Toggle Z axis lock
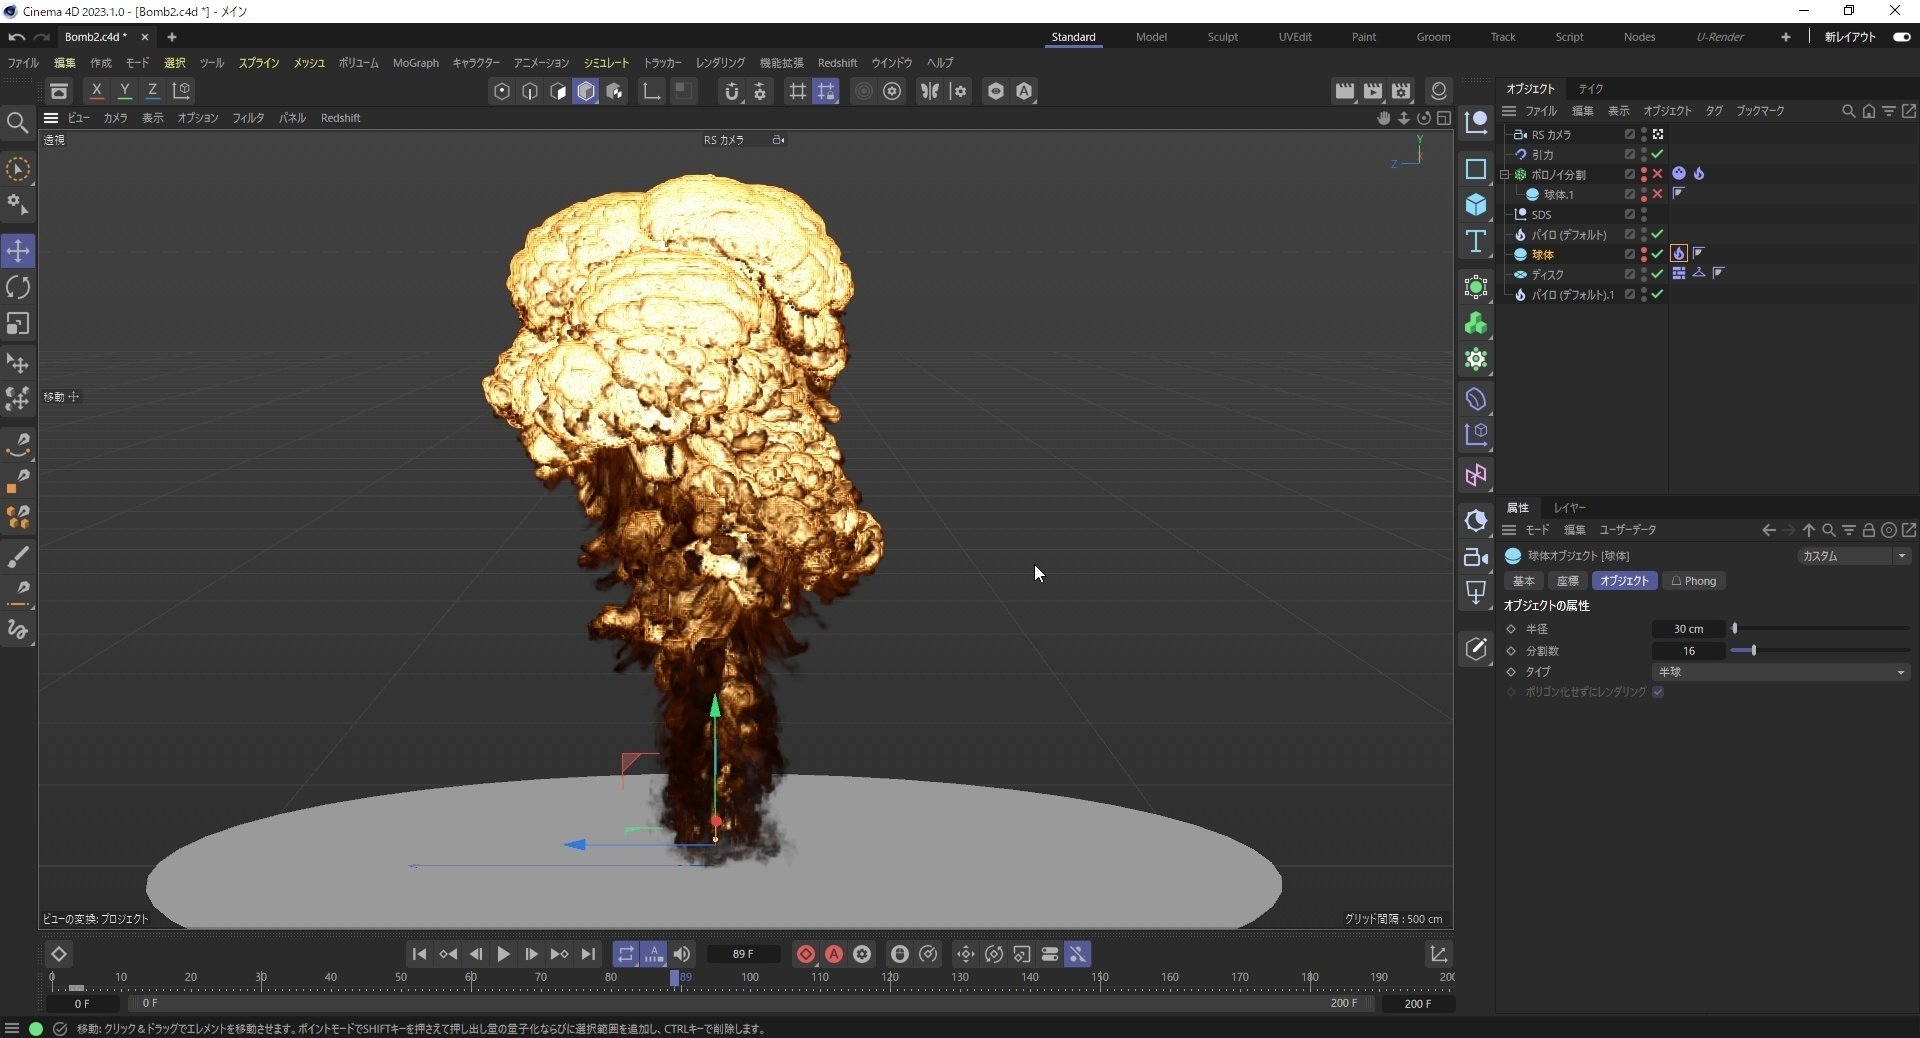Image resolution: width=1920 pixels, height=1038 pixels. coord(152,91)
